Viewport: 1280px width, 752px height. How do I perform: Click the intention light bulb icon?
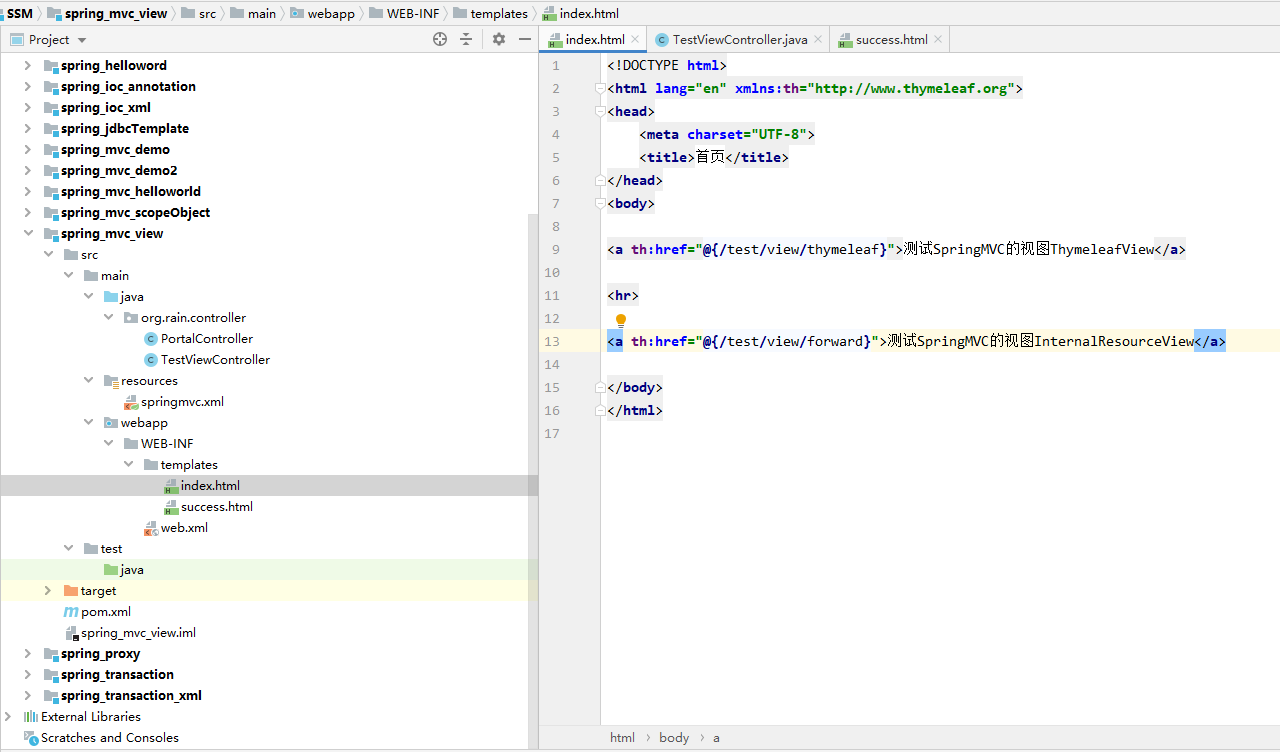click(x=621, y=321)
